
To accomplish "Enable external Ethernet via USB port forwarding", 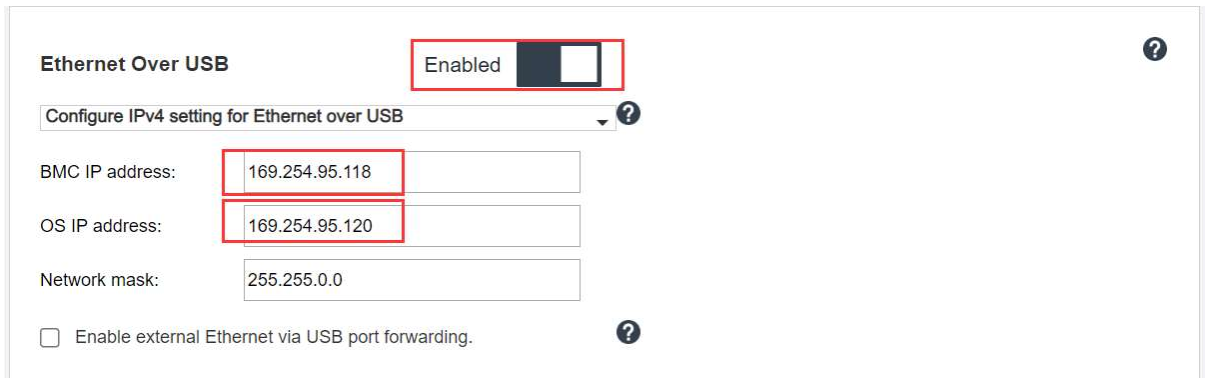I will [50, 338].
